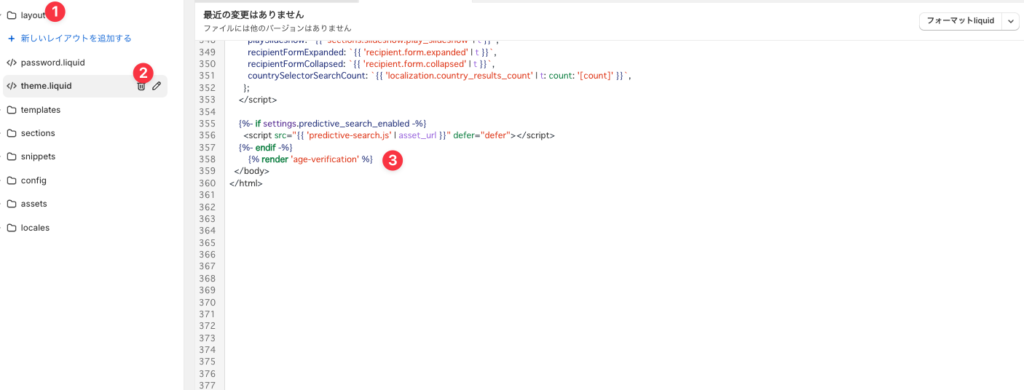The height and width of the screenshot is (390, 1024).
Task: Click the 最近の変更はありません heading
Action: tap(254, 14)
